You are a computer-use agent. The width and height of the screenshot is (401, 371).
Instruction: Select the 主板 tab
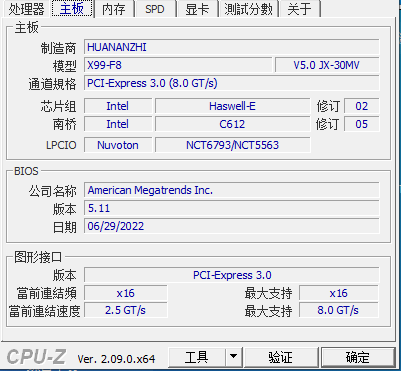[72, 9]
